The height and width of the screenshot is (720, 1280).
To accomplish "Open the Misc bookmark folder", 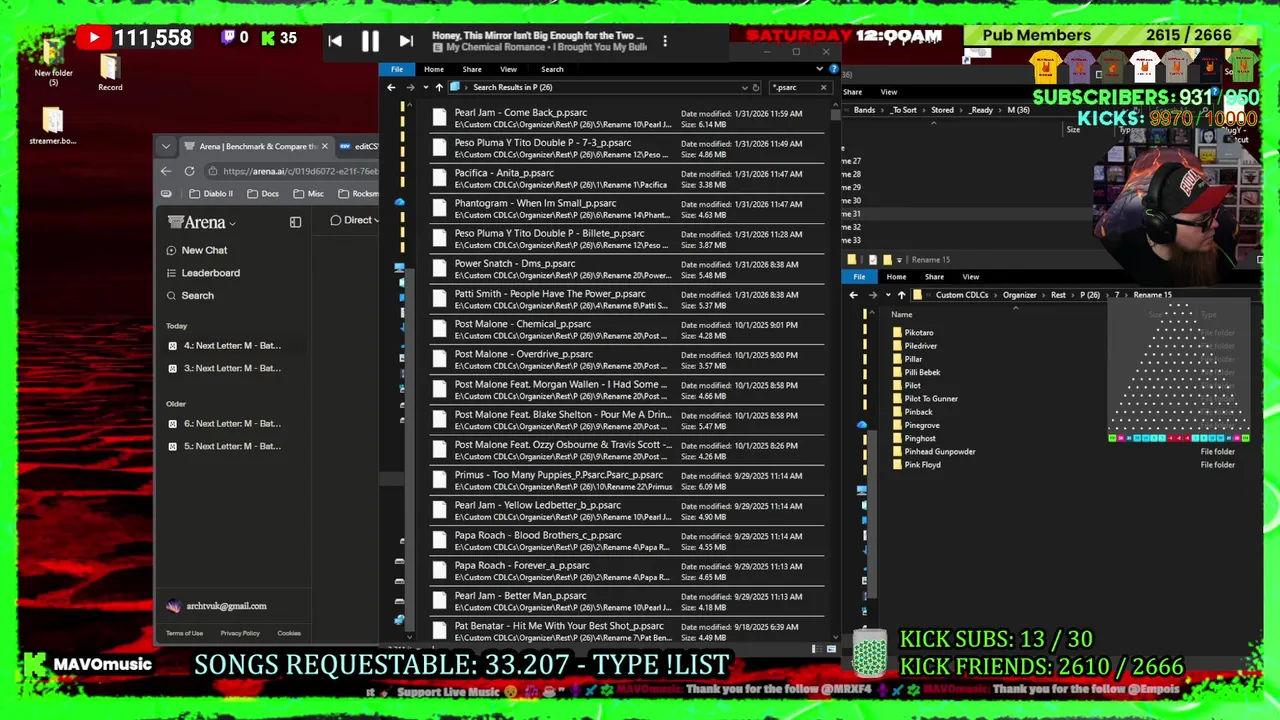I will coord(308,194).
